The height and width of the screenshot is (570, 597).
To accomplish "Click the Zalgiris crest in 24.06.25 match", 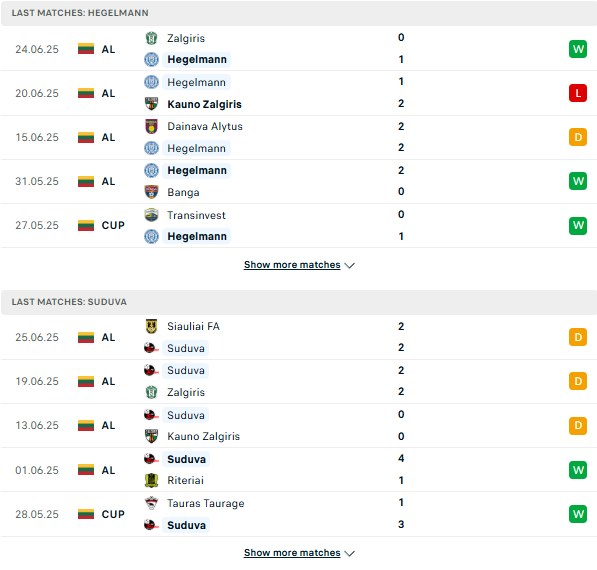I will click(152, 38).
